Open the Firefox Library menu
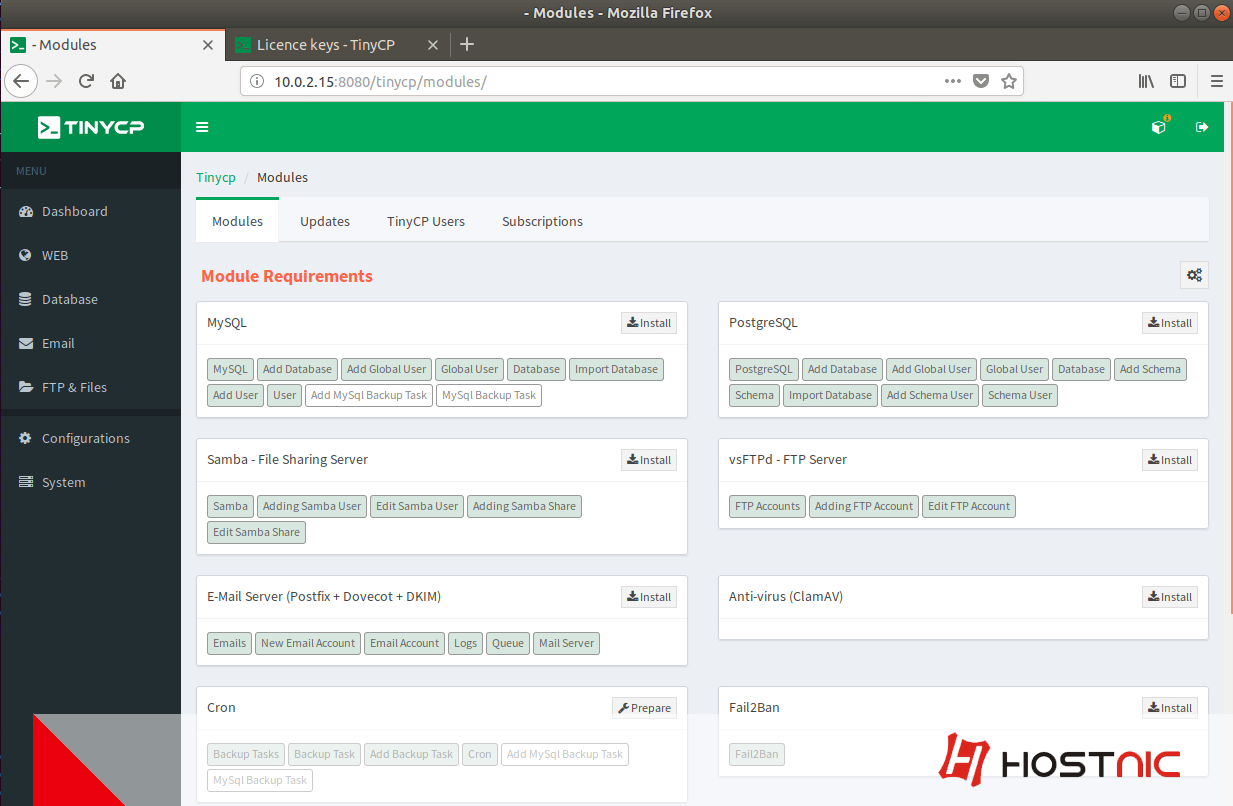Viewport: 1233px width, 806px height. click(x=1146, y=81)
